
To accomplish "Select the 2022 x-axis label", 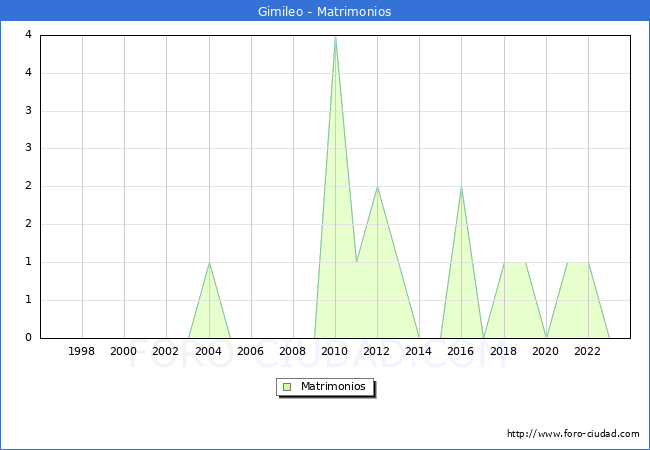I will 587,351.
